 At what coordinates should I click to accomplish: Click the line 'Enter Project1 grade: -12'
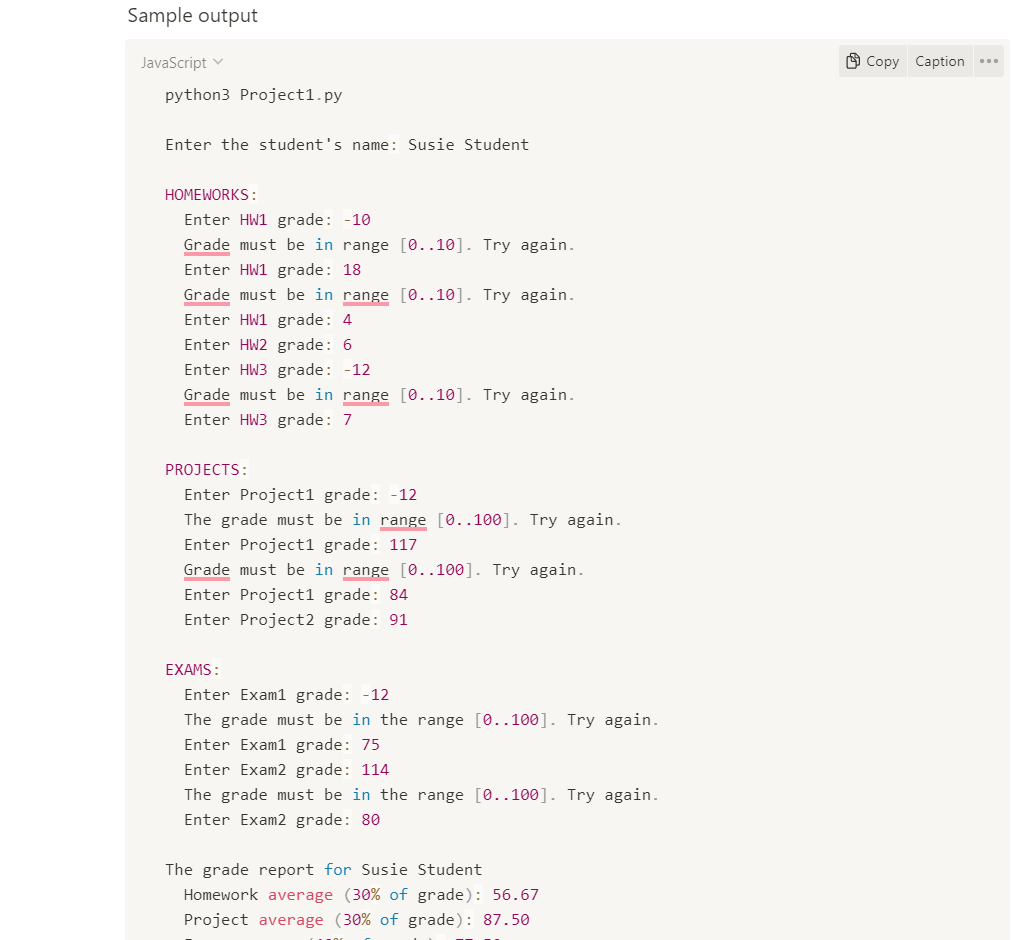pos(301,495)
